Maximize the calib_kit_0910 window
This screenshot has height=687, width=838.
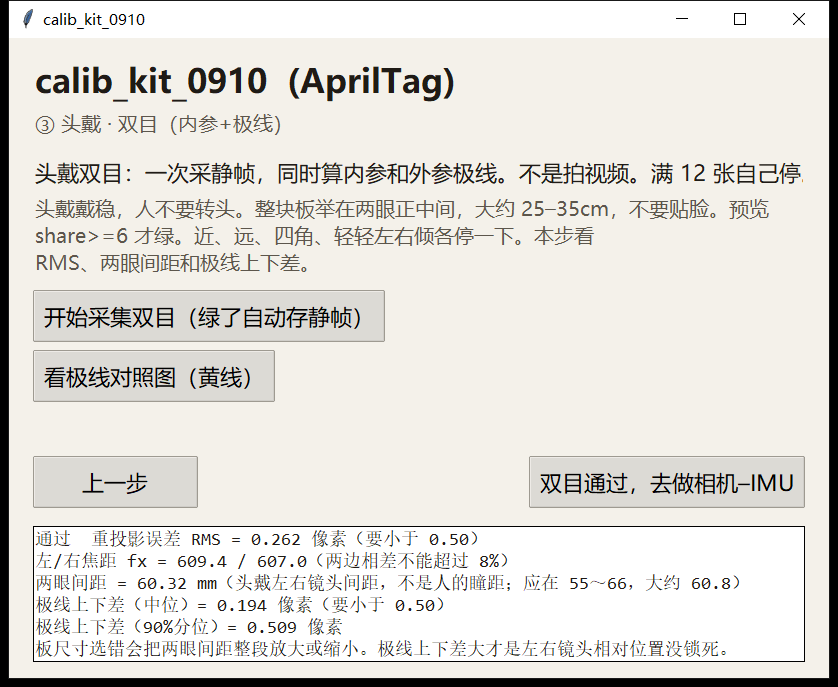(740, 19)
